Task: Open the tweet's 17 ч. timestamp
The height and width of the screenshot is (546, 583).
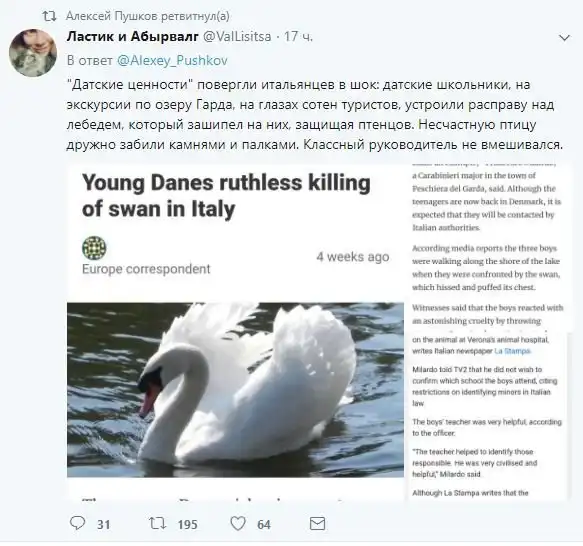Action: (299, 36)
